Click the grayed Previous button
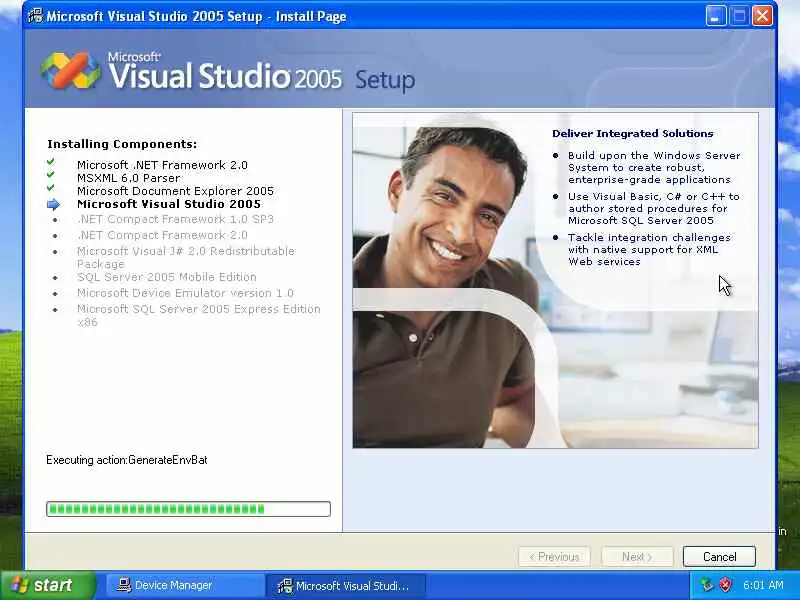The width and height of the screenshot is (800, 600). (554, 557)
